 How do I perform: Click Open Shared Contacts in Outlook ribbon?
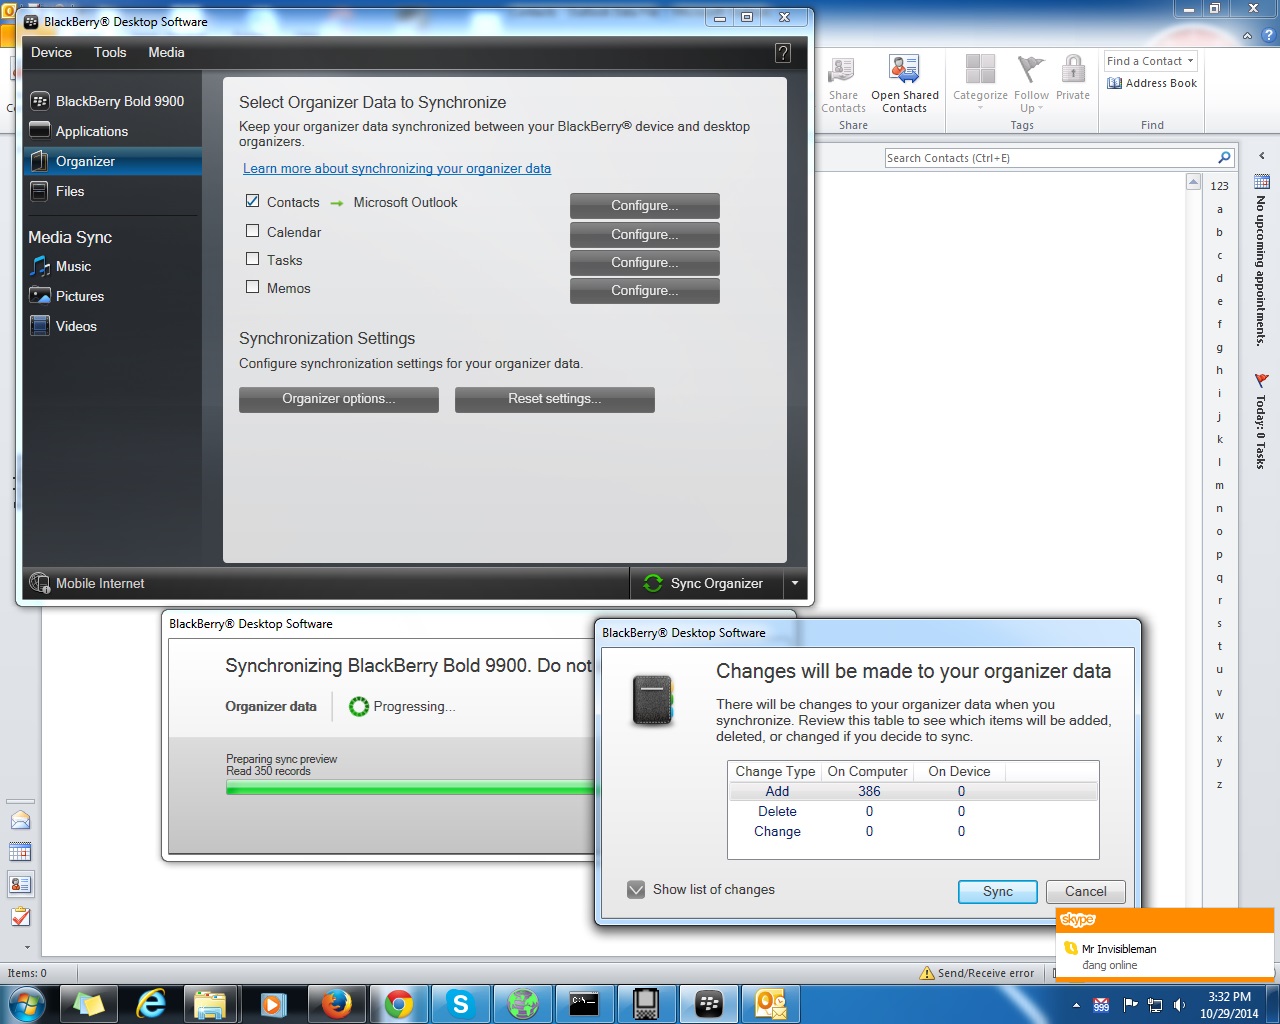coord(905,85)
